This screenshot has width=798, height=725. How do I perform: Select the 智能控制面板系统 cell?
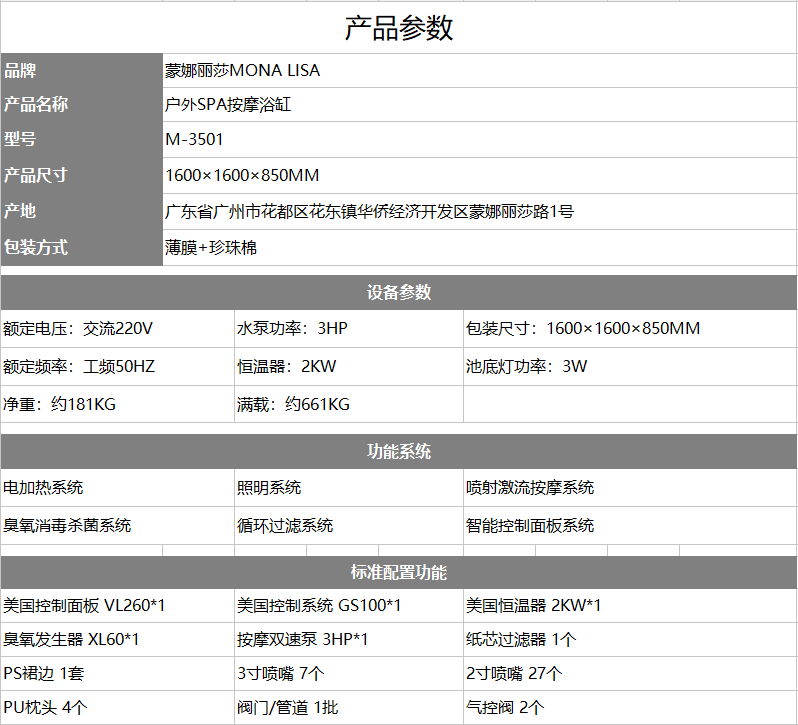(530, 525)
